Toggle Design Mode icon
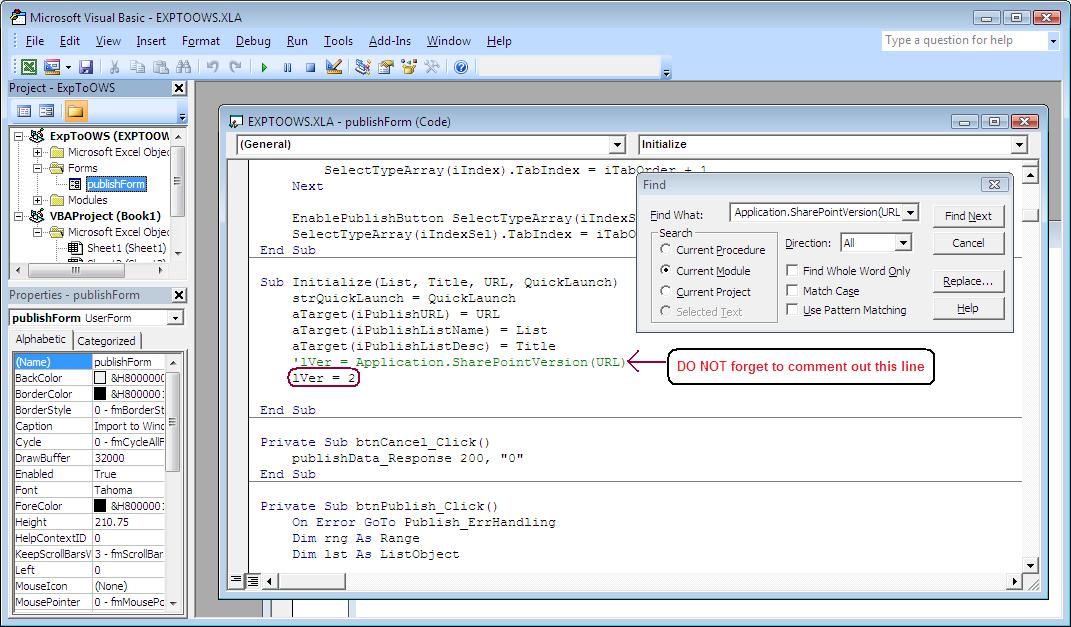This screenshot has height=627, width=1071. coord(333,67)
